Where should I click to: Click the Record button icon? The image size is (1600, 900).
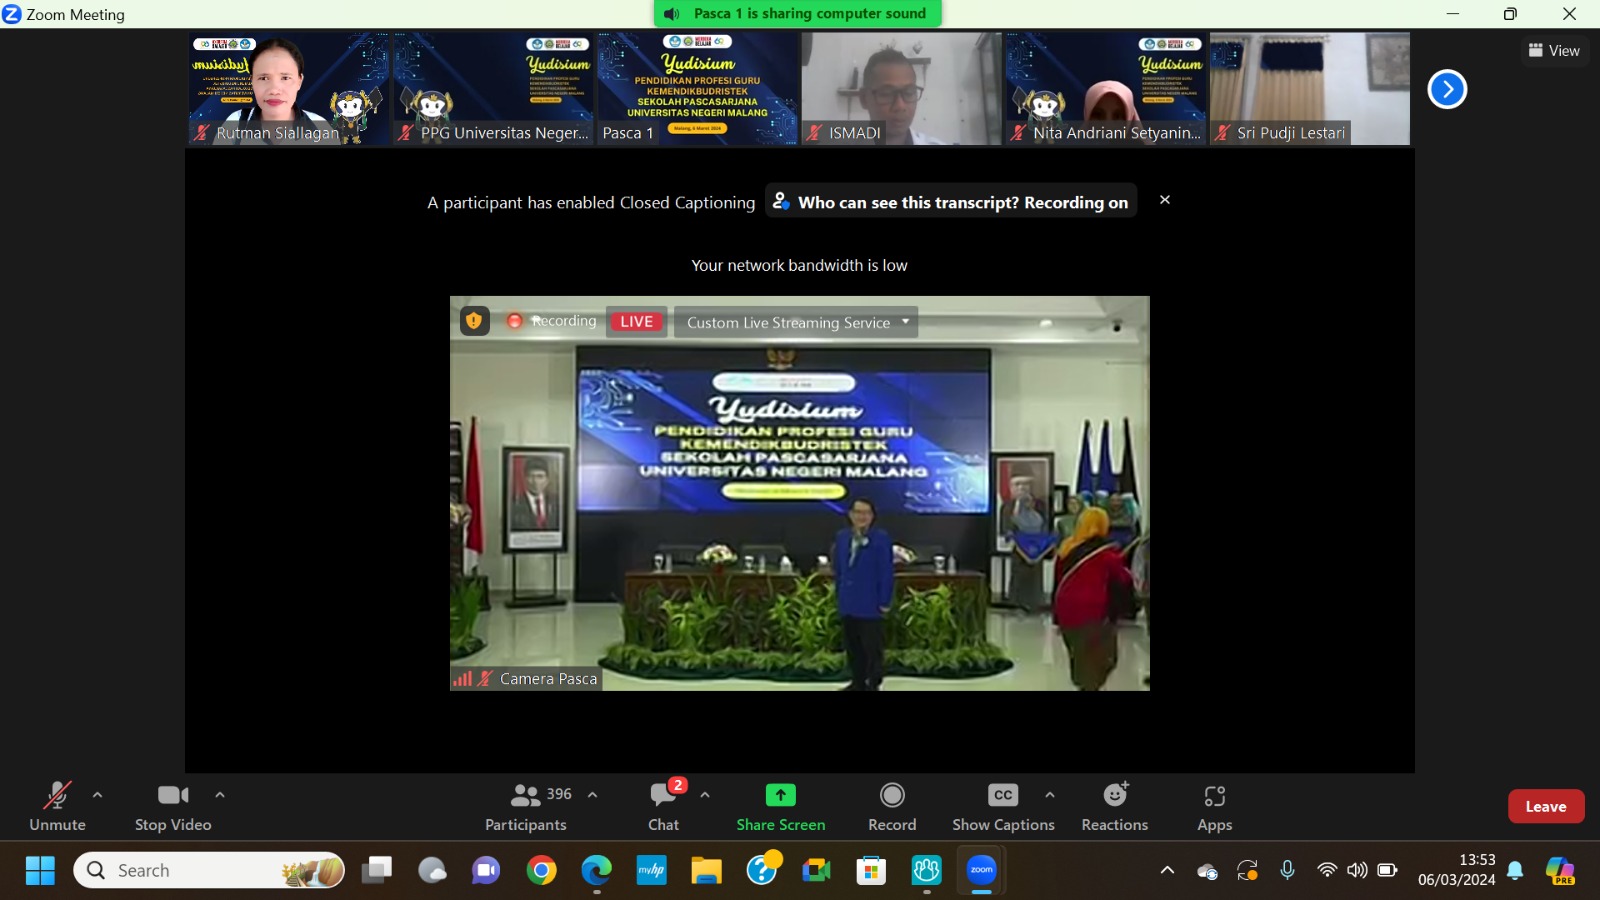(892, 795)
